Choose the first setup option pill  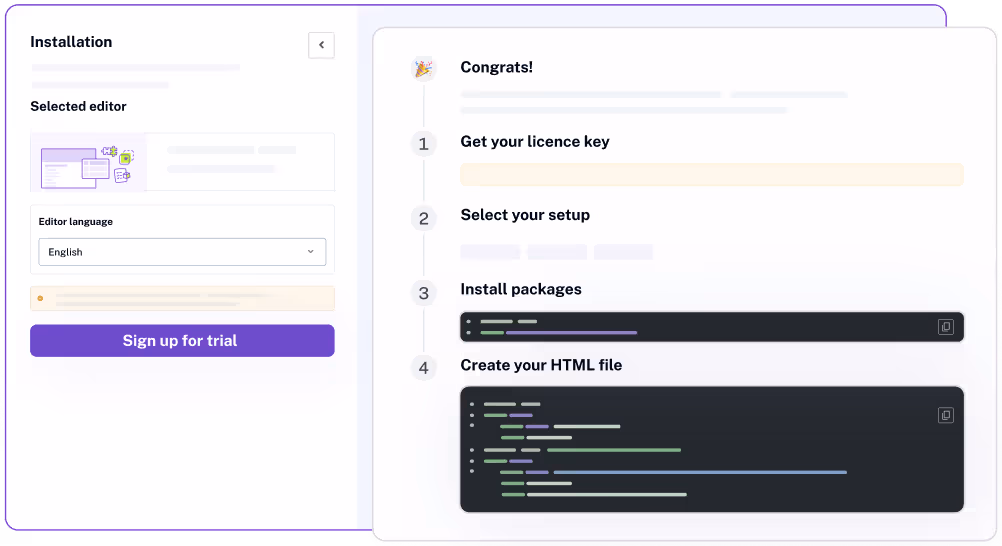click(490, 252)
